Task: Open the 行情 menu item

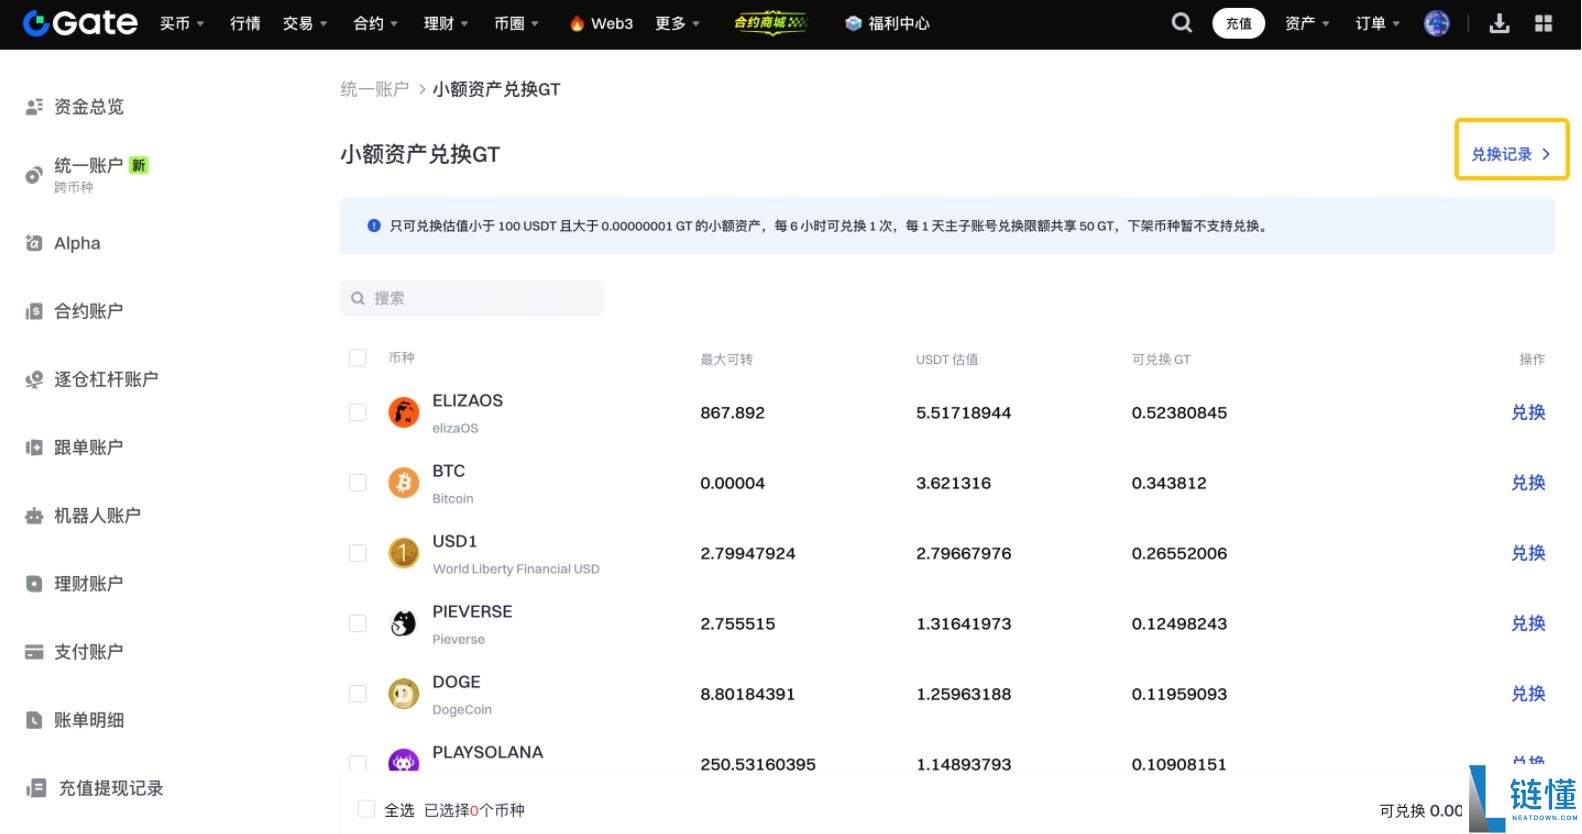Action: 245,23
